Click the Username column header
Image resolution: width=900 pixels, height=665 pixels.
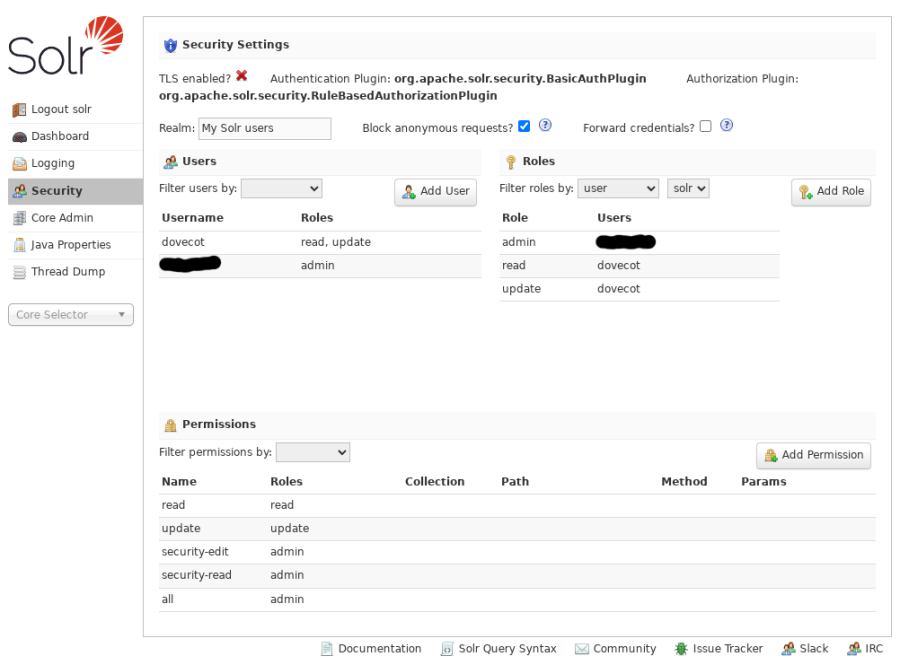[193, 218]
